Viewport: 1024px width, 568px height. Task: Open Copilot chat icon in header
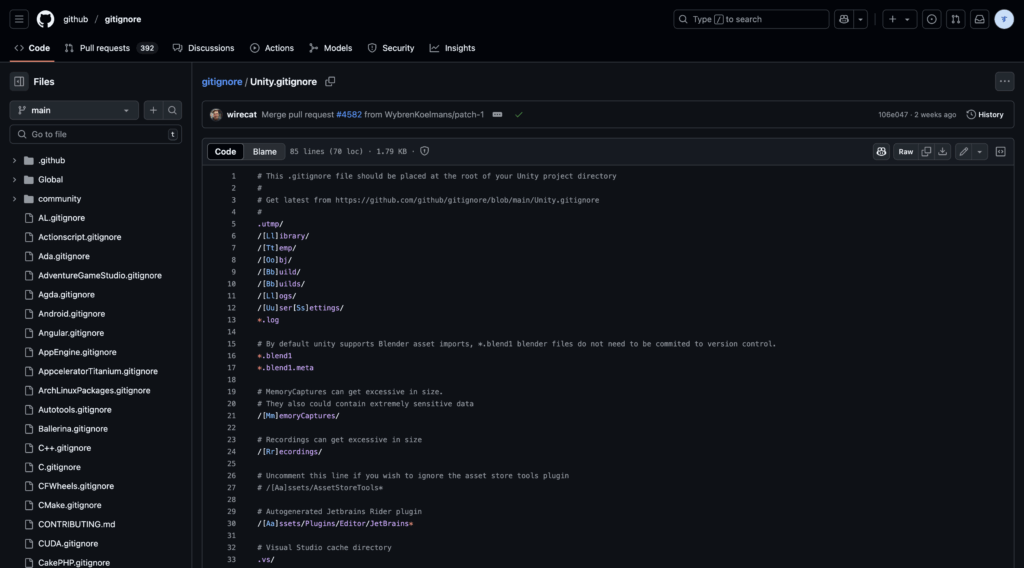[844, 19]
